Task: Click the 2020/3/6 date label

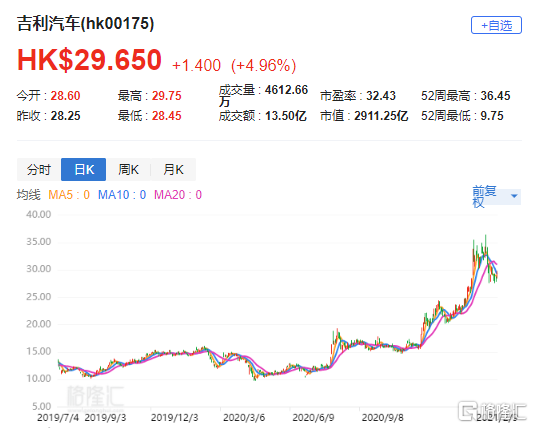Action: [244, 417]
